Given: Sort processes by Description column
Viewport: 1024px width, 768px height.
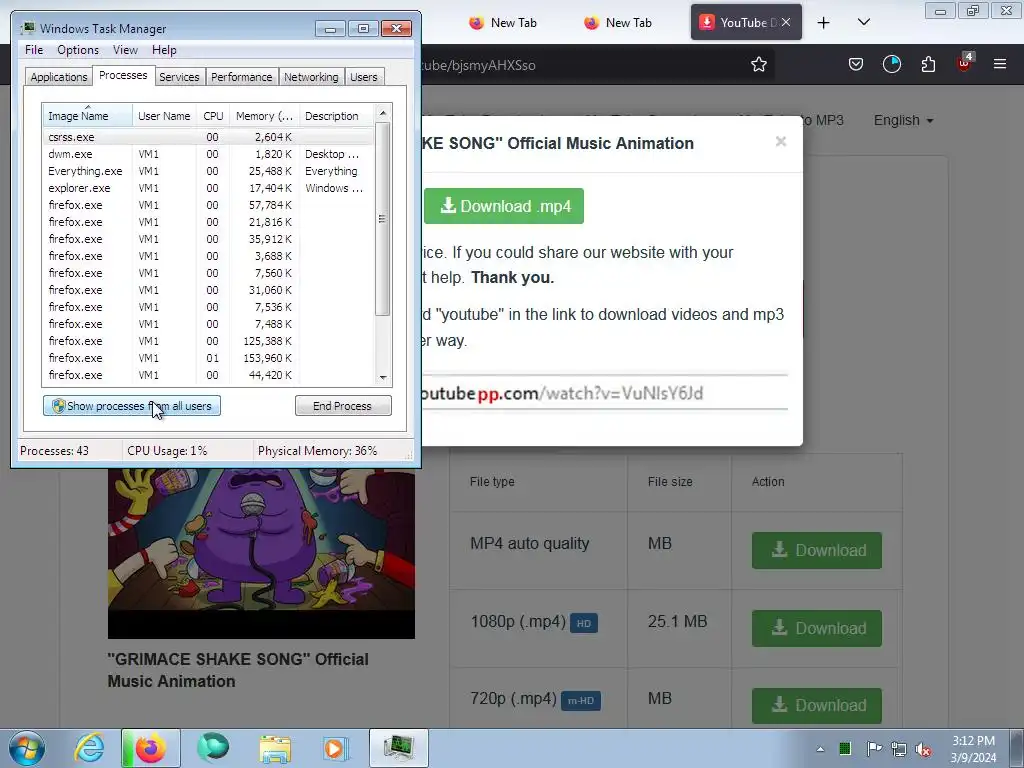Looking at the screenshot, I should pyautogui.click(x=336, y=116).
